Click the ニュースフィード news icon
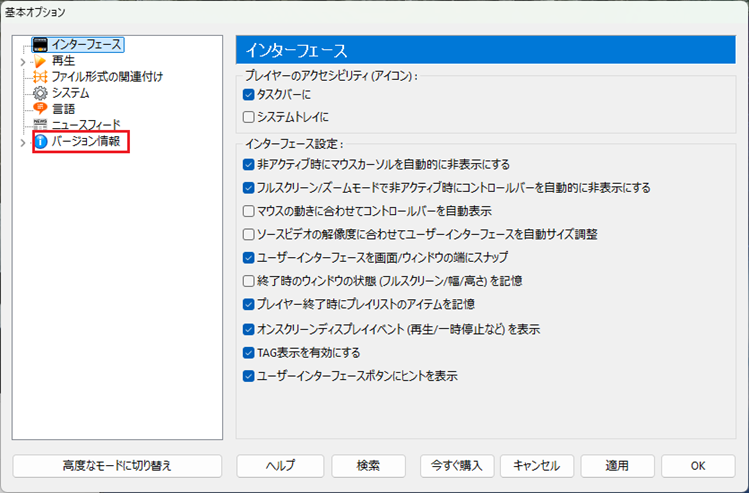The width and height of the screenshot is (749, 493). click(40, 124)
